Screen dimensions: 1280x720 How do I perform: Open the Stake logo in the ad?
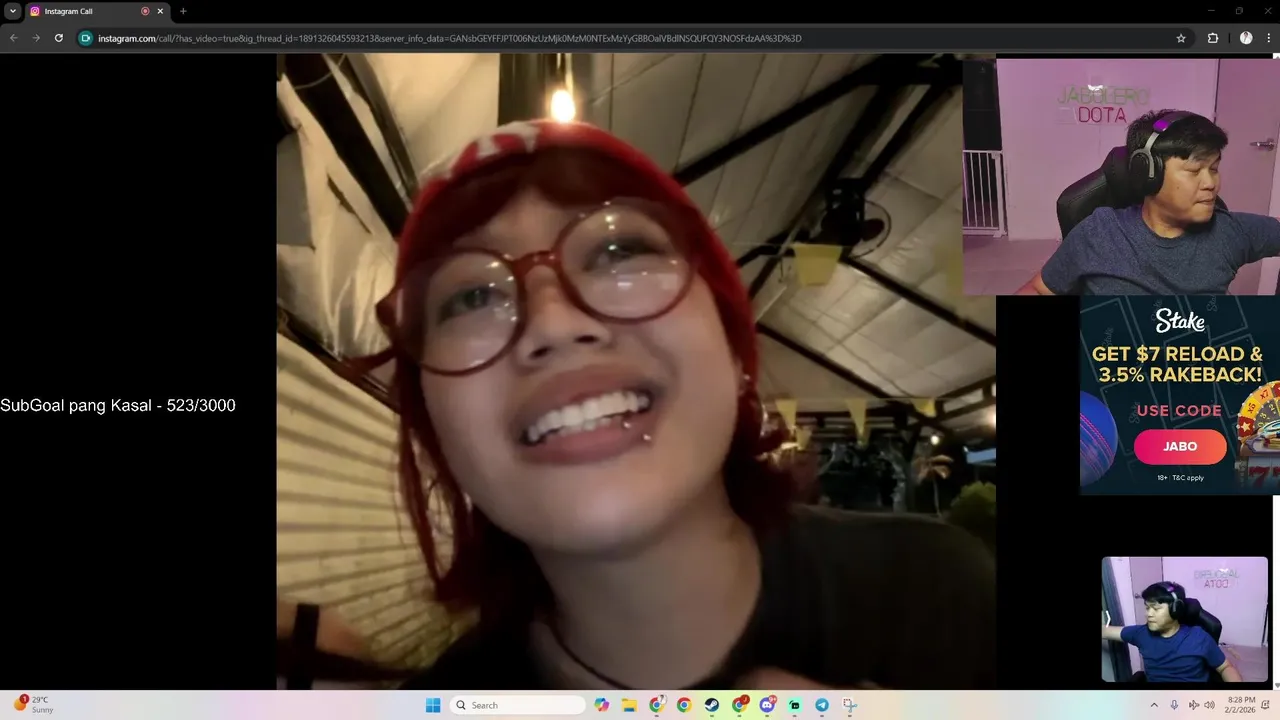point(1180,320)
